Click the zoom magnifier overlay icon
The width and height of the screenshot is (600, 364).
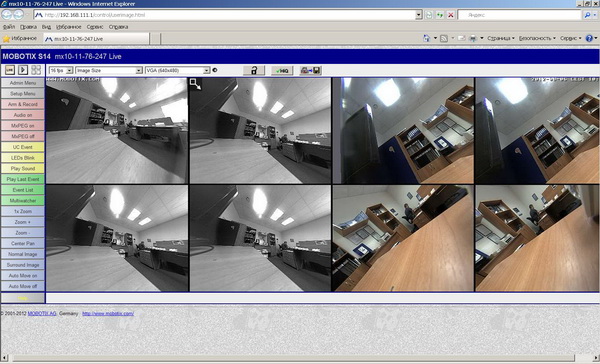click(x=195, y=84)
